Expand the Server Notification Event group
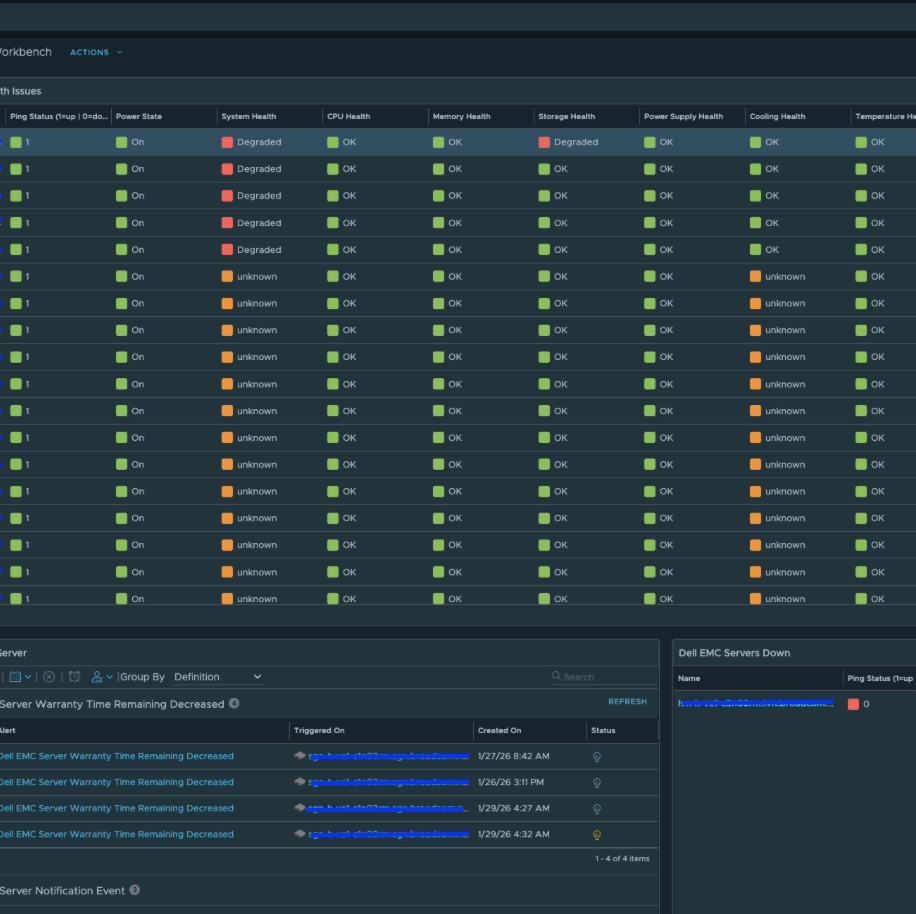This screenshot has height=914, width=916. 62,890
